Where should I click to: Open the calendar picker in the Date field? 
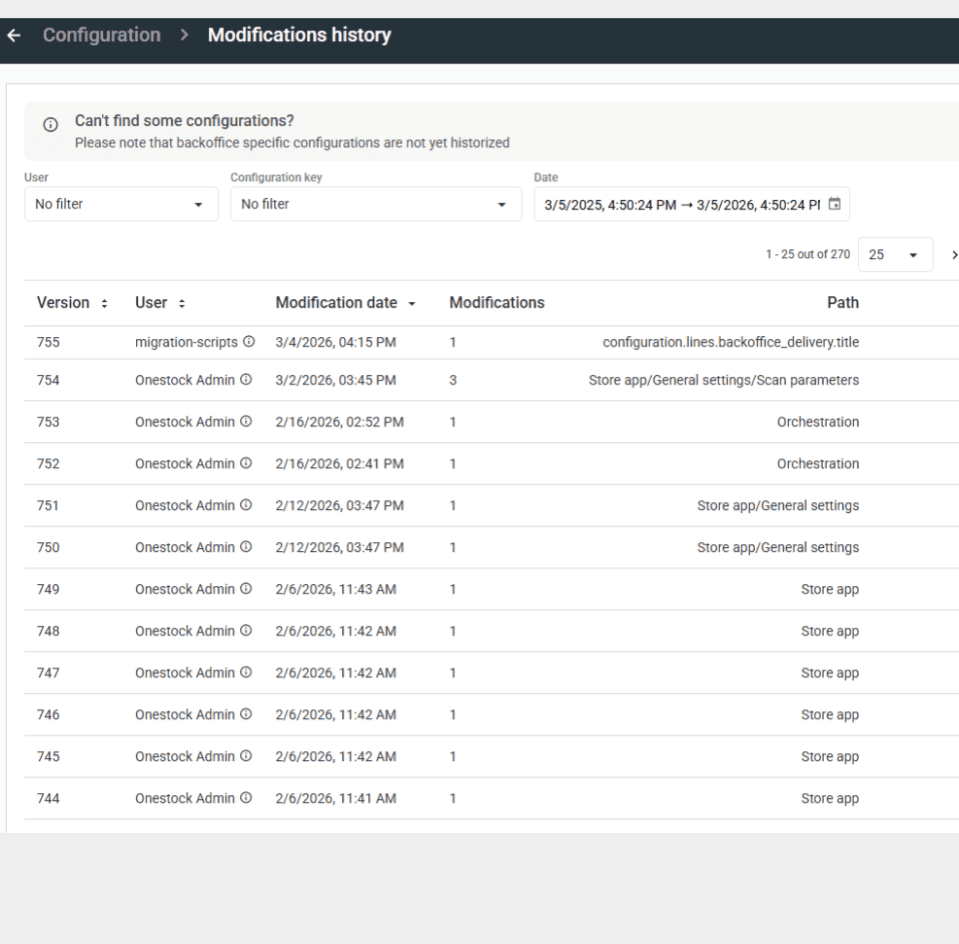click(836, 204)
